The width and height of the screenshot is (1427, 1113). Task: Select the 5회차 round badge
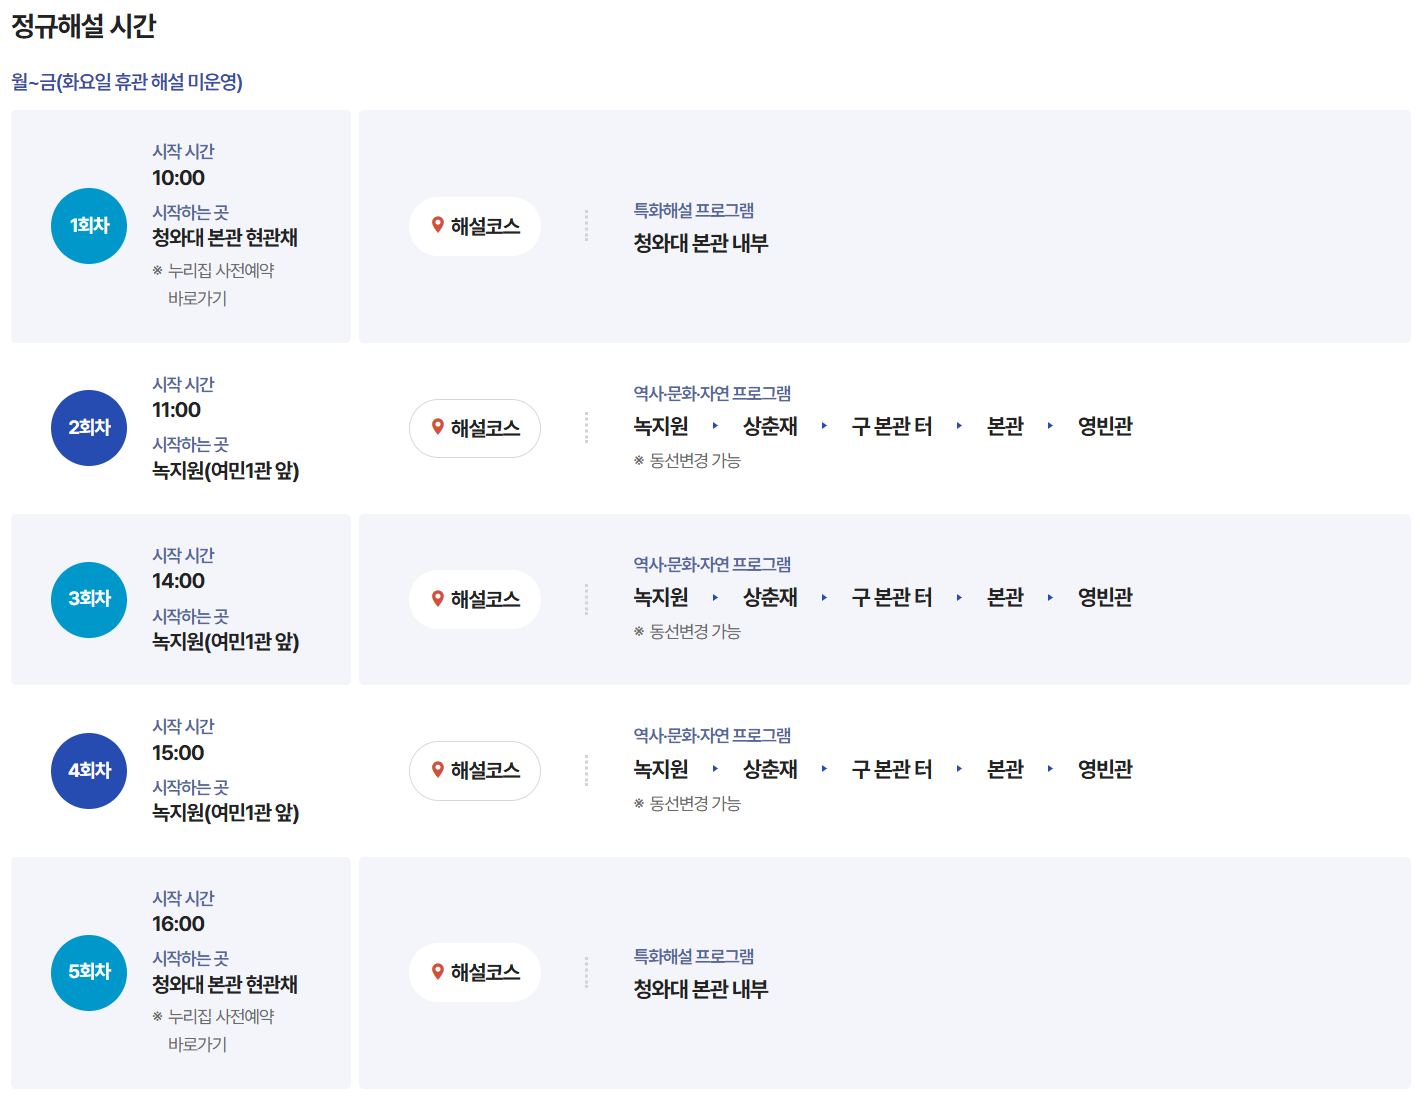(x=88, y=972)
